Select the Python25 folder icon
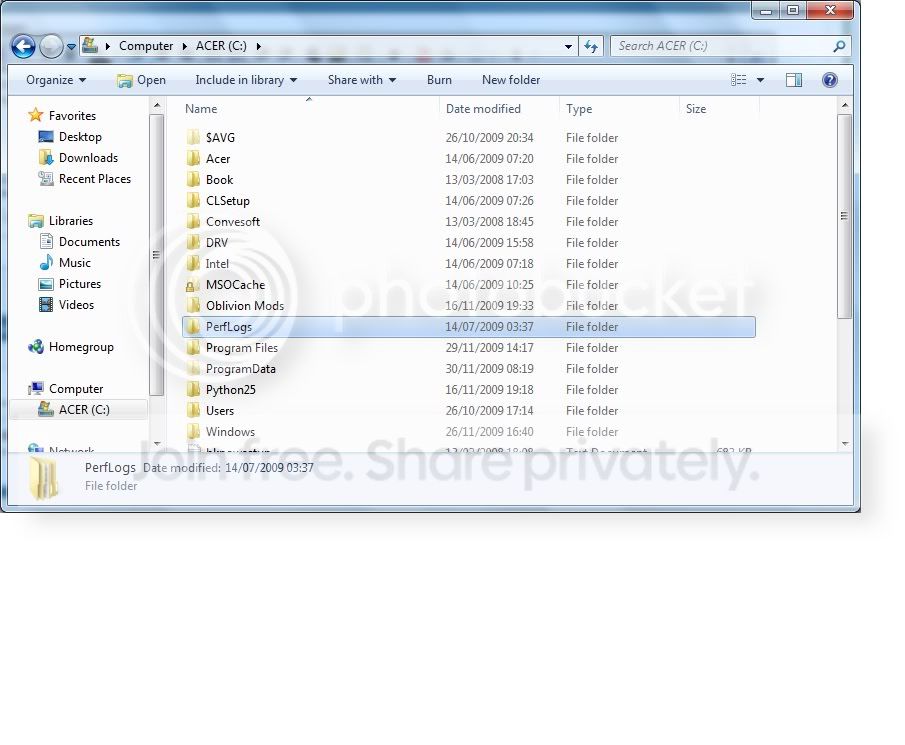The height and width of the screenshot is (745, 905). 193,390
